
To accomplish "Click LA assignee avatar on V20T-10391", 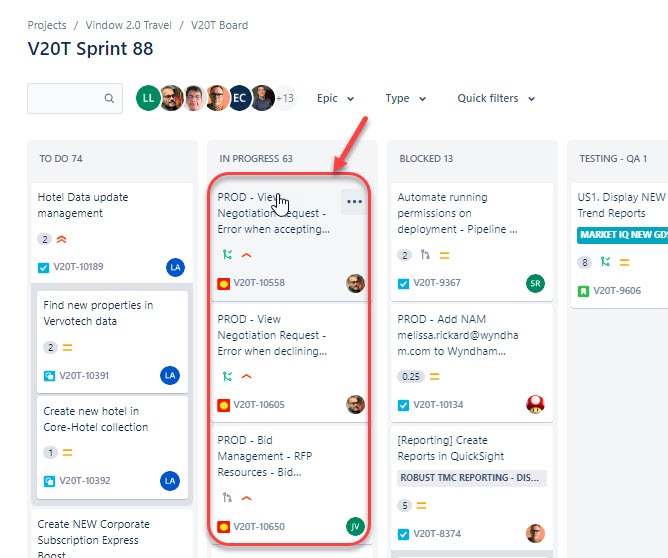I will (170, 375).
